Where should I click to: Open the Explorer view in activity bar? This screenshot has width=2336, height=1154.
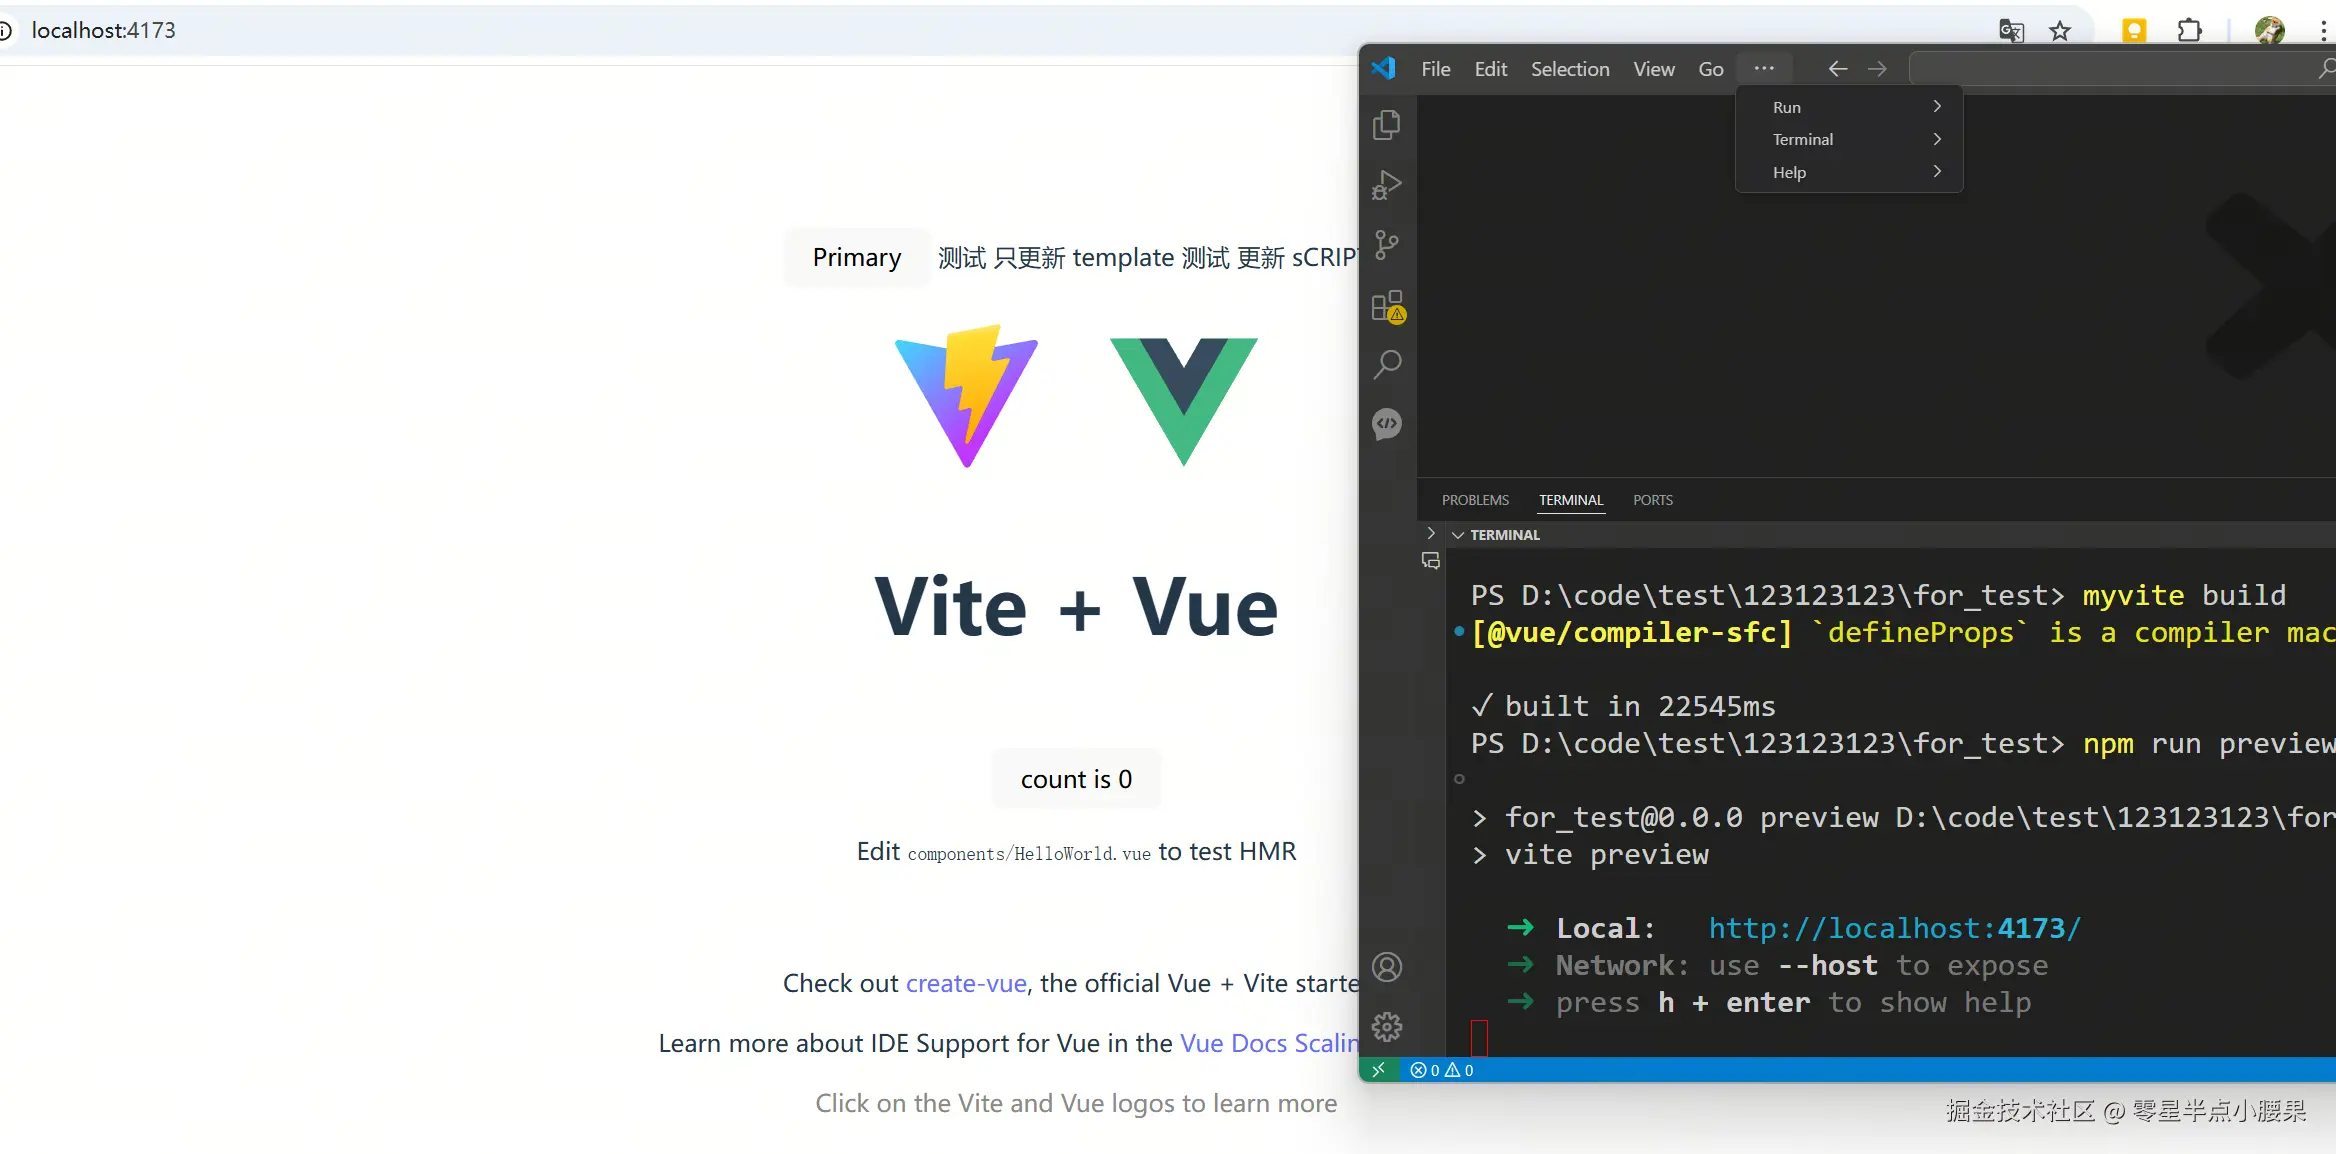[x=1387, y=125]
